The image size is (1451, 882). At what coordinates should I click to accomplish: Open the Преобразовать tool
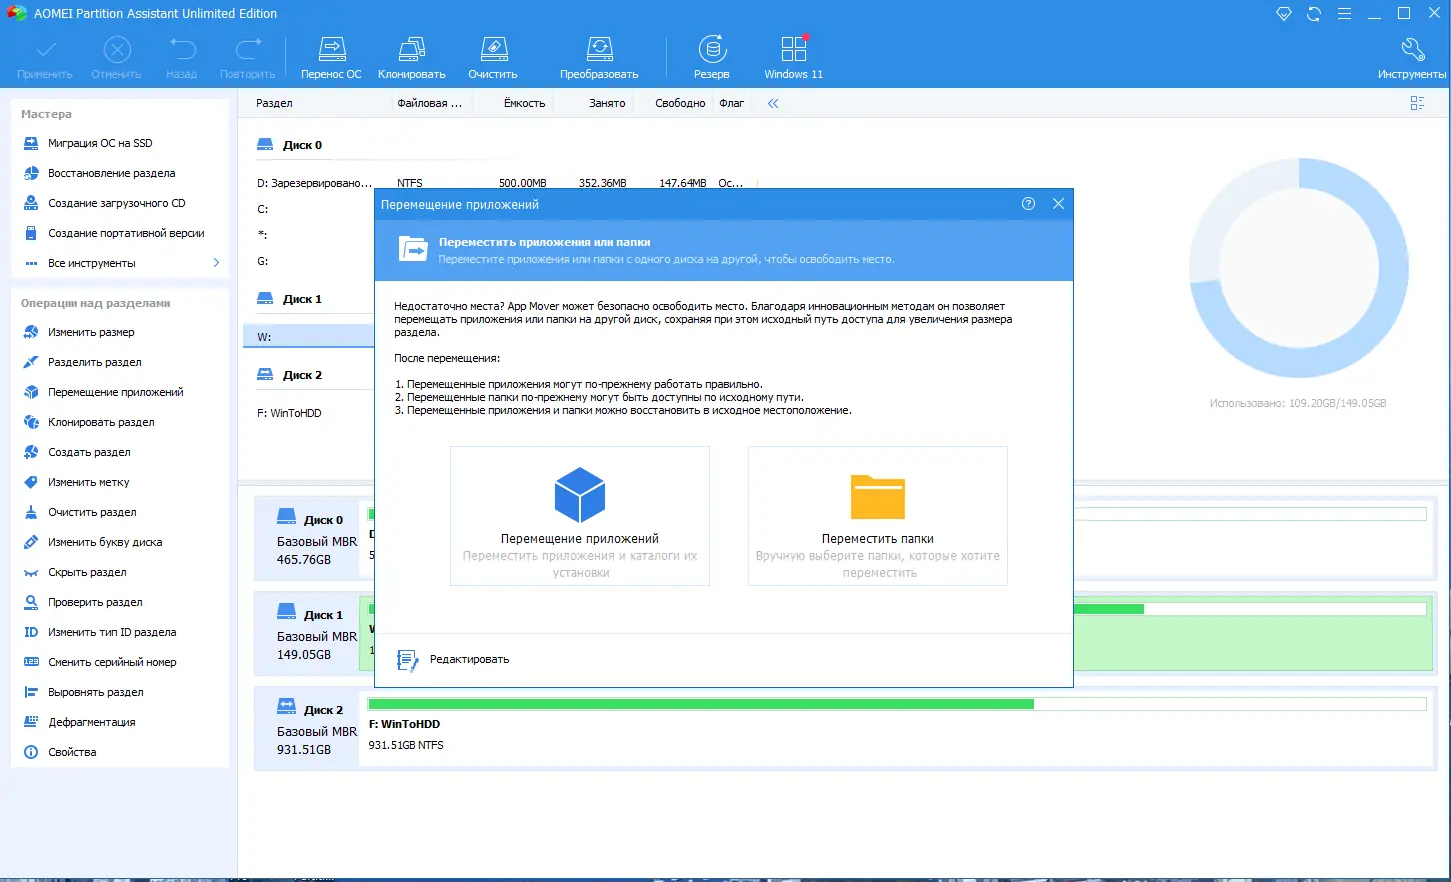point(599,58)
